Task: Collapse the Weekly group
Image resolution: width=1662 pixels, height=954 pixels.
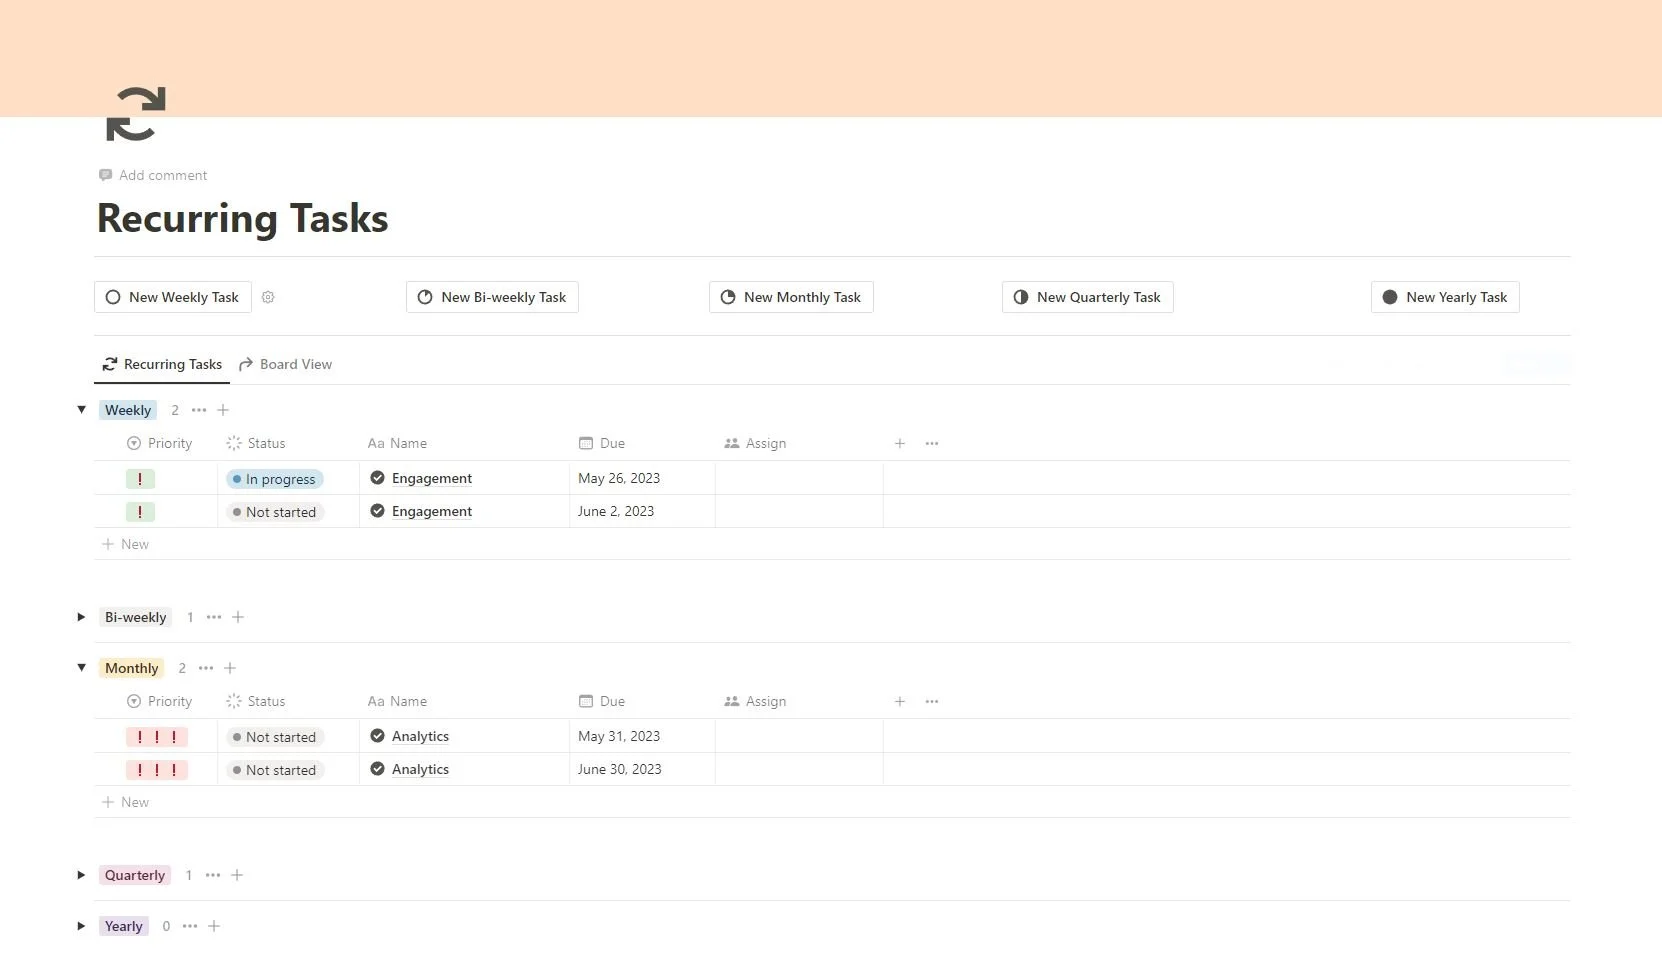Action: [x=82, y=409]
